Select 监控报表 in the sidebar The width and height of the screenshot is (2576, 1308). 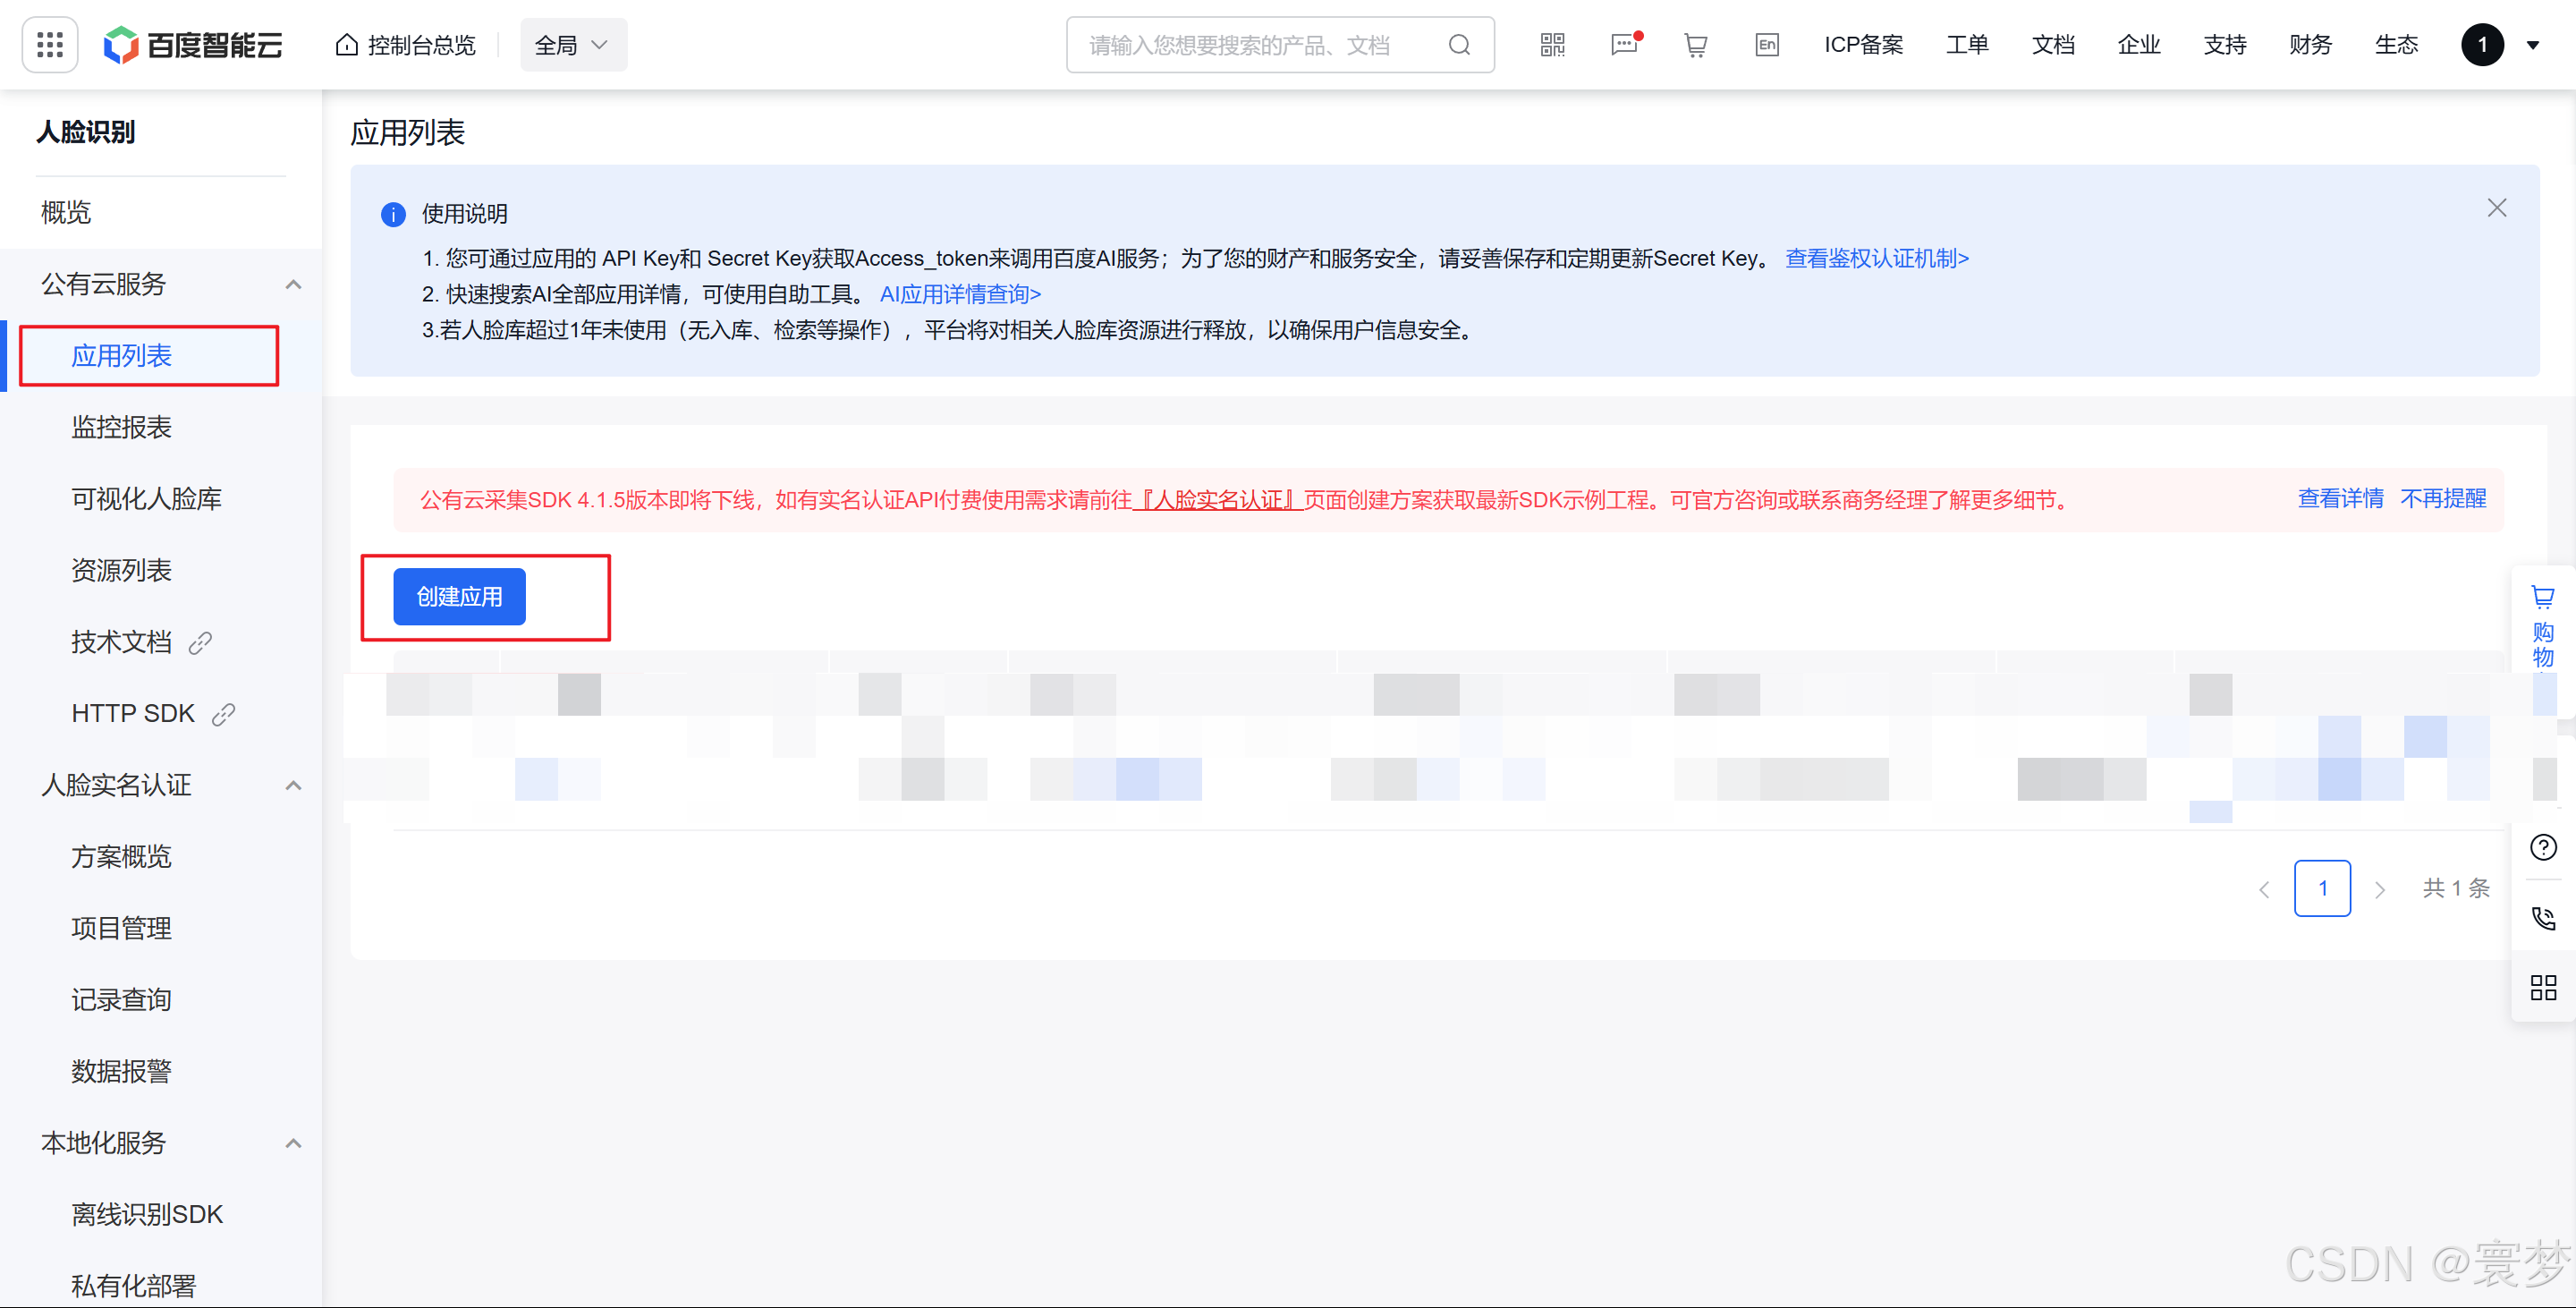(x=121, y=427)
